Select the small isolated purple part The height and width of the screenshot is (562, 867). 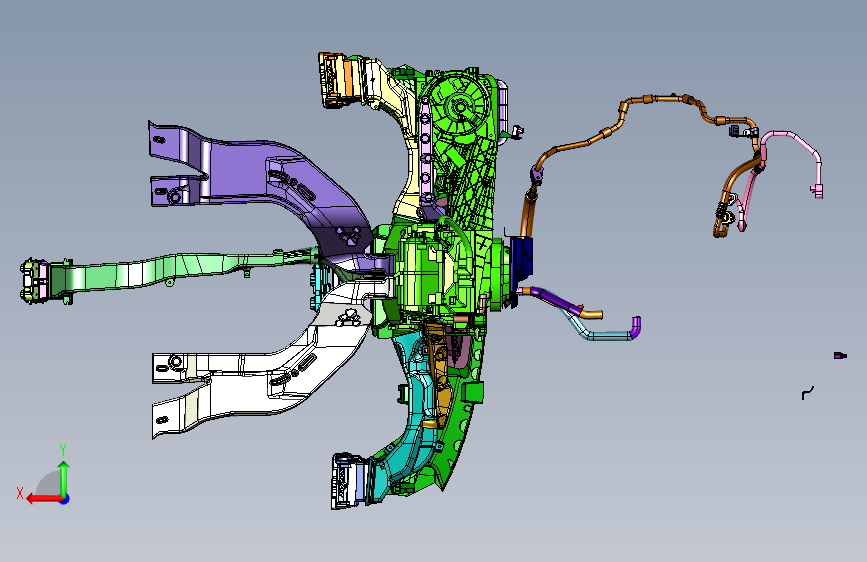(x=840, y=355)
